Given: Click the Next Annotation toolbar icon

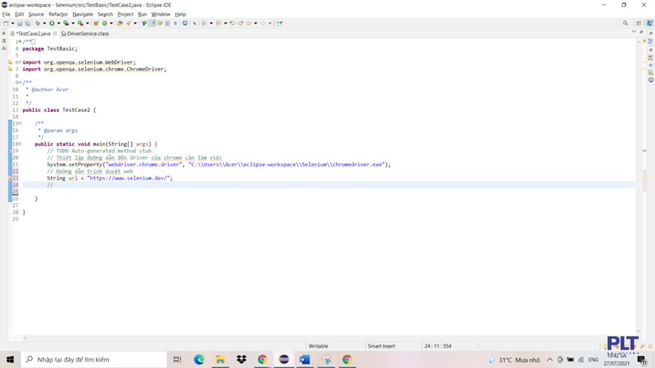Looking at the screenshot, I should click(x=204, y=23).
